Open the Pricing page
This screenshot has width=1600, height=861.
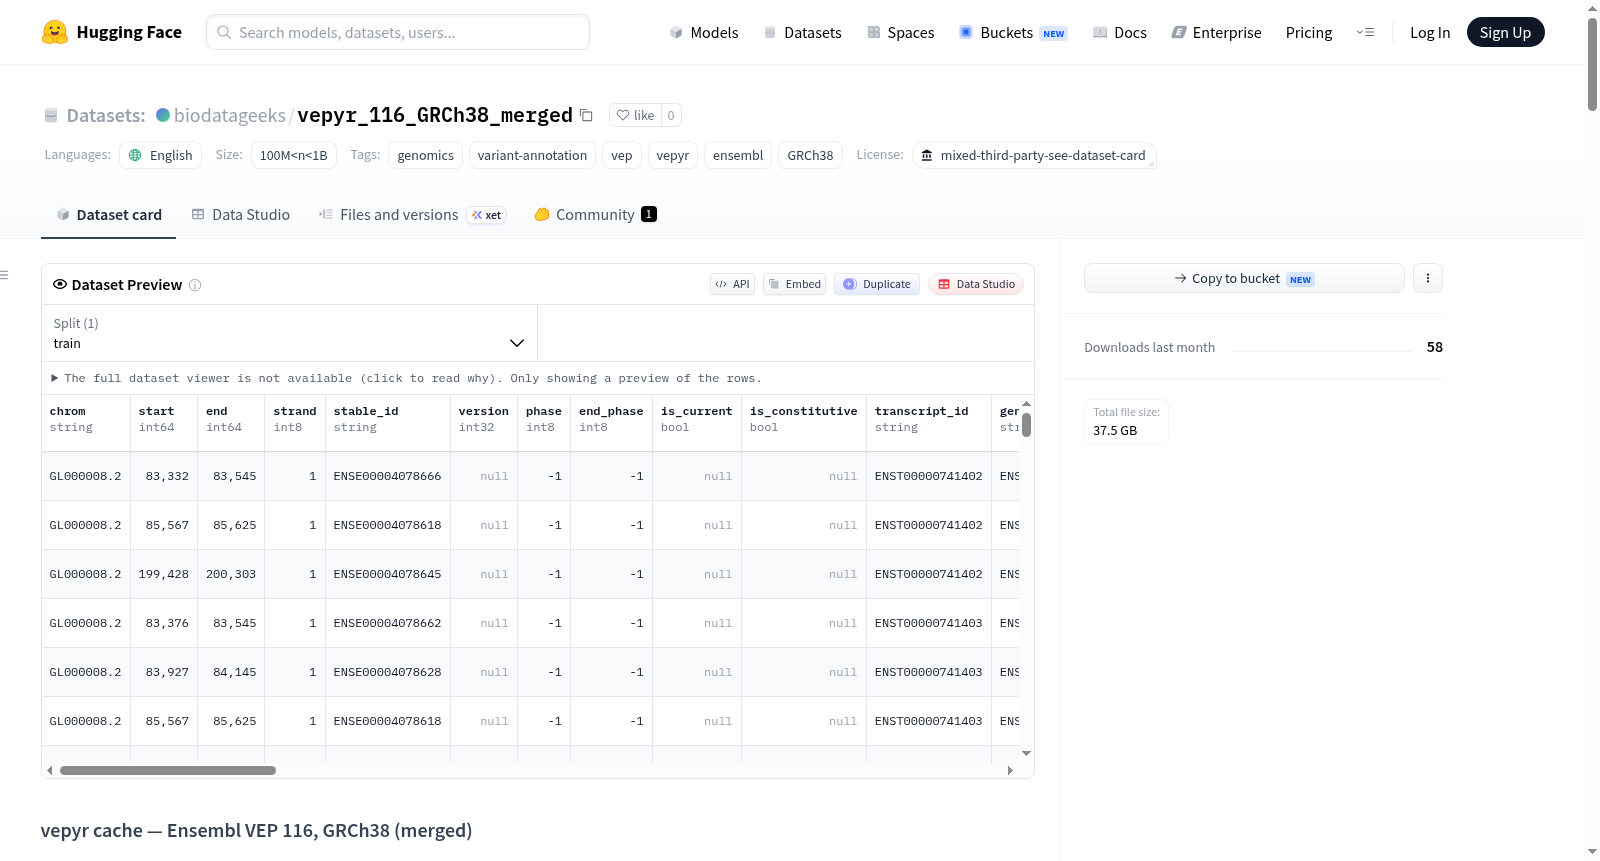tap(1309, 33)
